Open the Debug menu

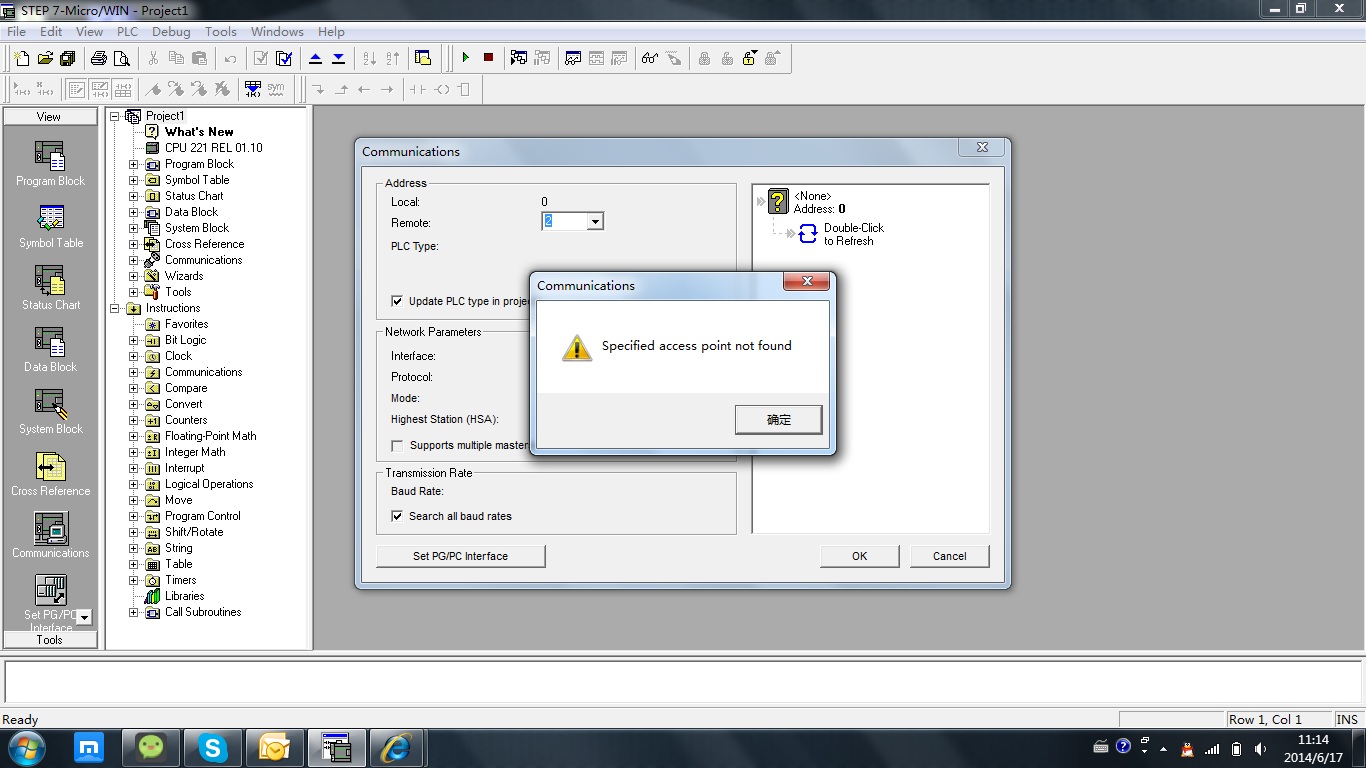(171, 32)
